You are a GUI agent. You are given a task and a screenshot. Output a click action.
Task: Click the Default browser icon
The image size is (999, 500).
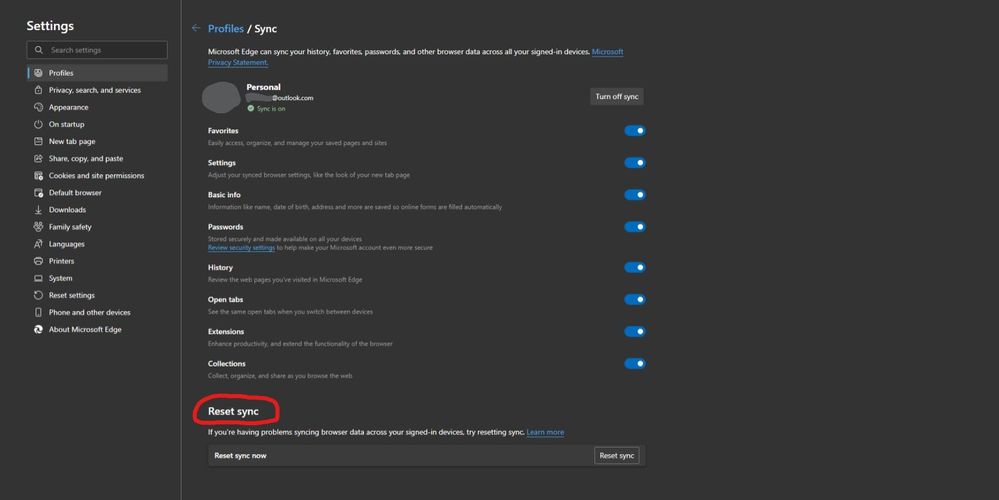[38, 192]
